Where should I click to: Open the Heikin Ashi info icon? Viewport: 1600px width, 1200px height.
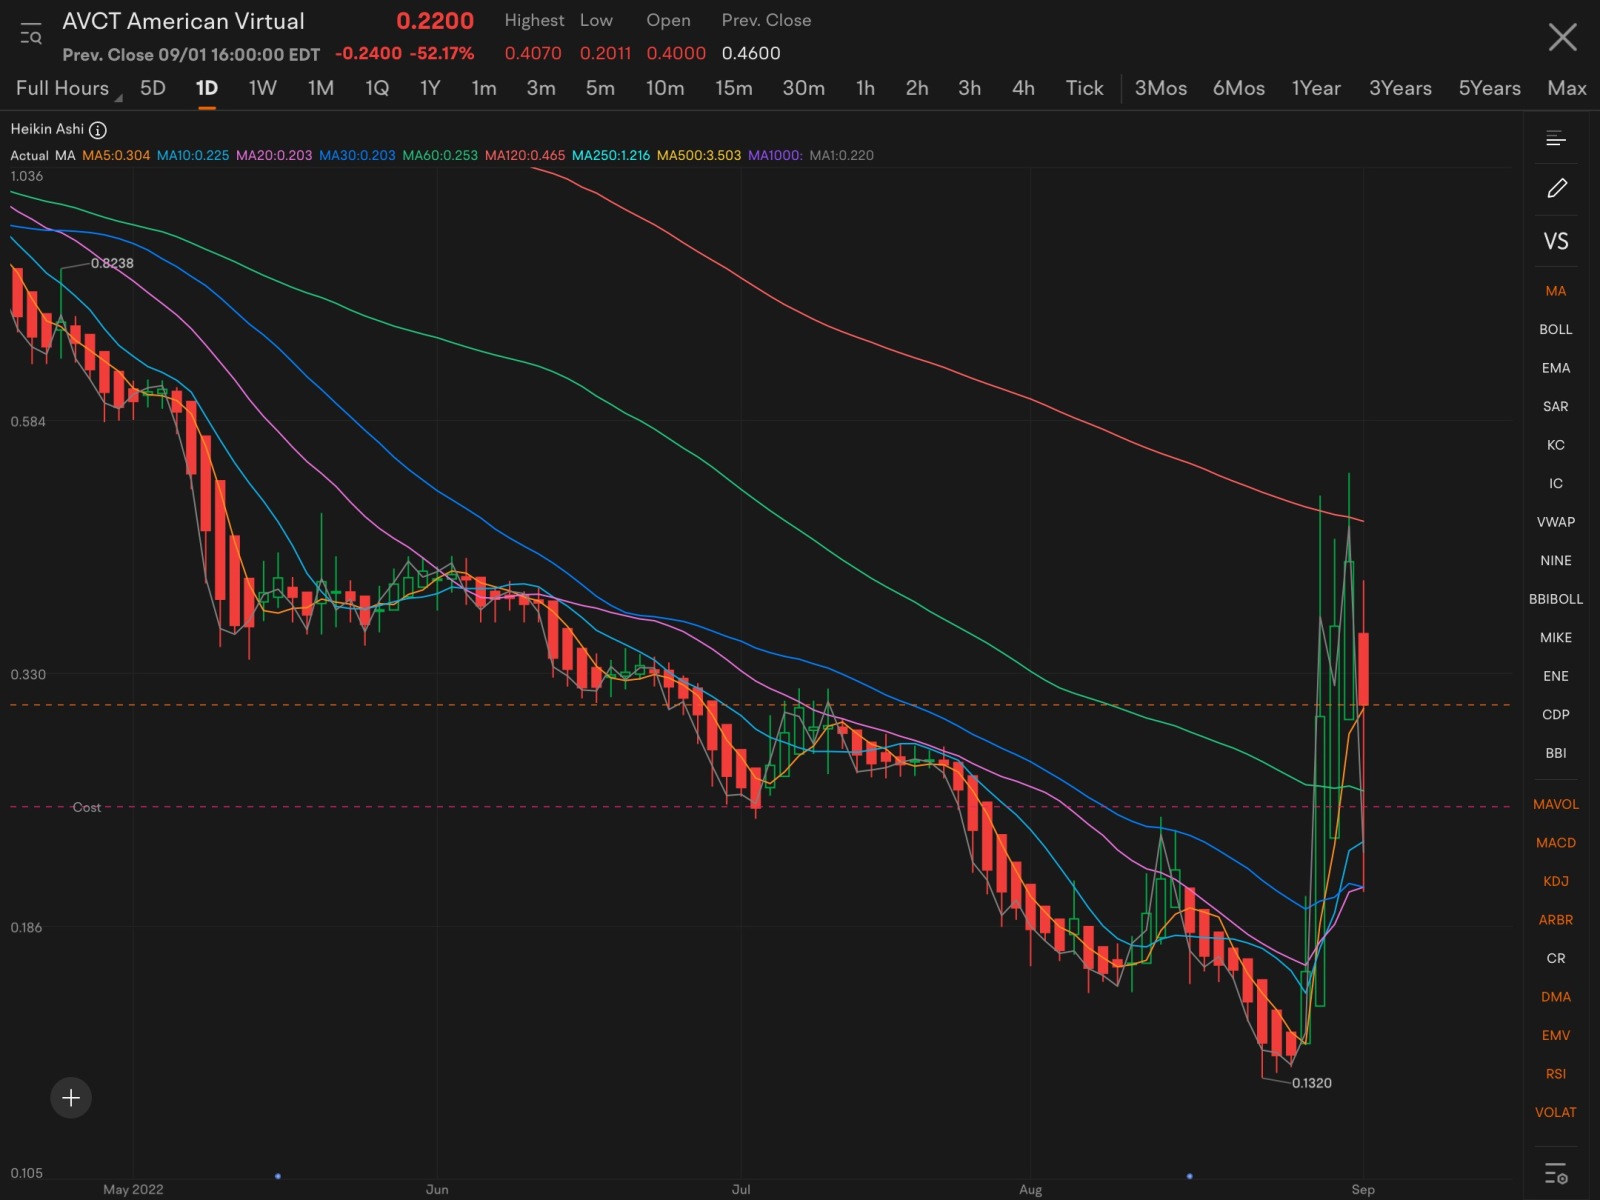coord(98,130)
